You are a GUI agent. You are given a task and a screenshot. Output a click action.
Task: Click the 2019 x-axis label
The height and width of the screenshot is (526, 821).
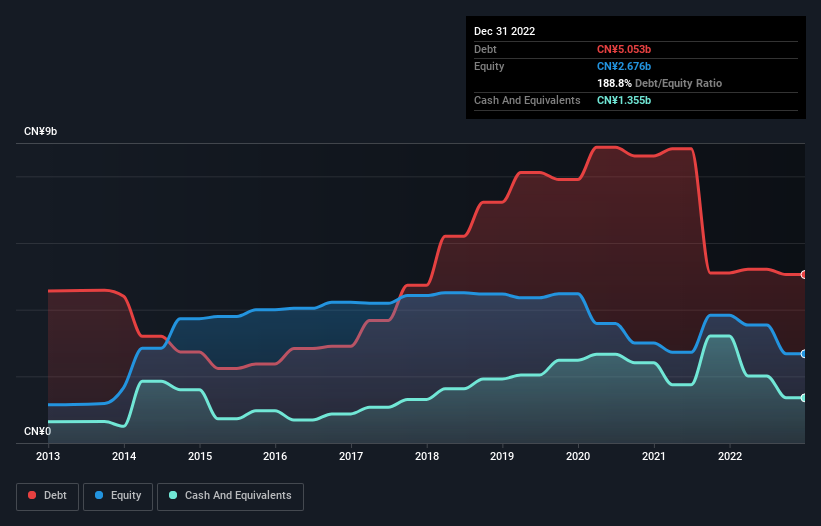(x=502, y=456)
